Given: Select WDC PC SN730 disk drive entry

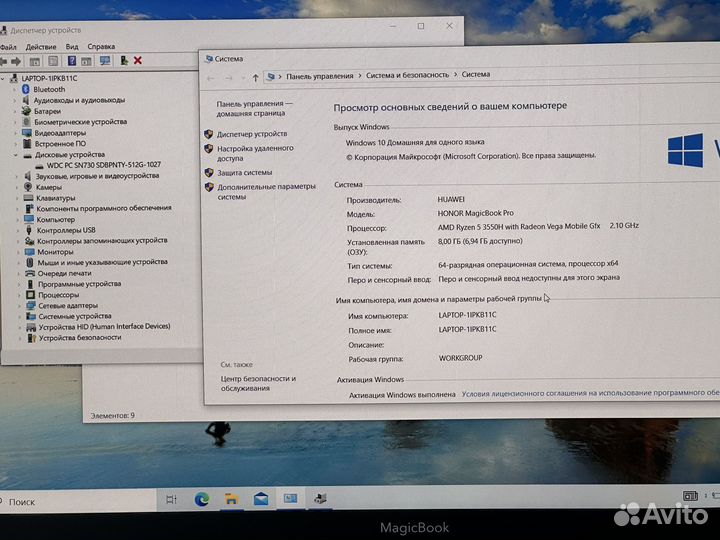Looking at the screenshot, I should (x=103, y=165).
